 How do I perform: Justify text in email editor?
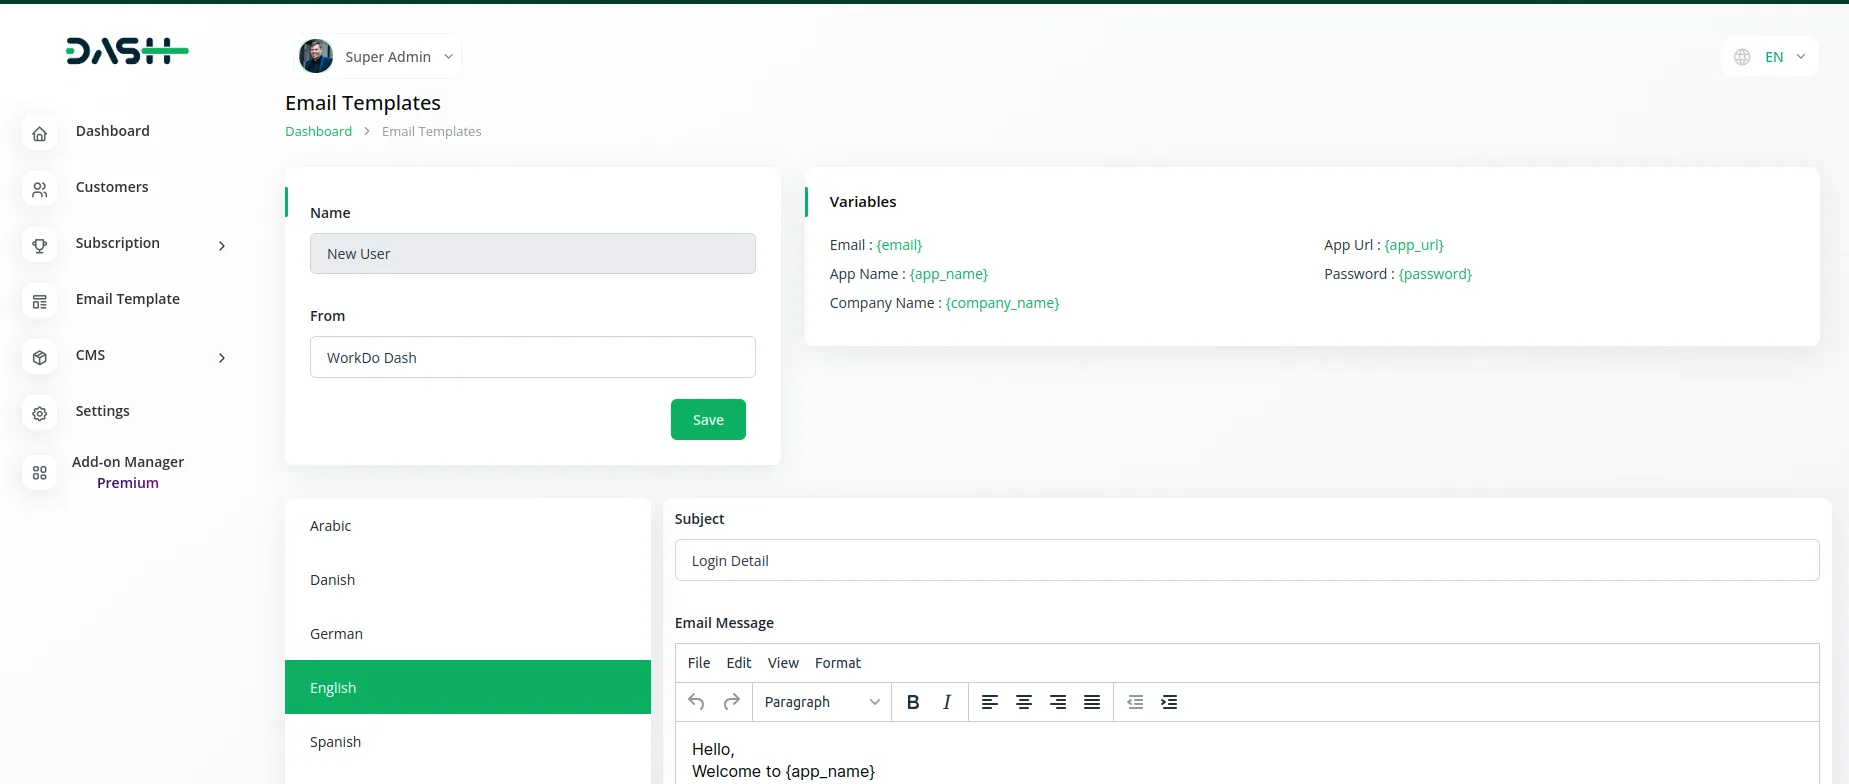click(1092, 702)
